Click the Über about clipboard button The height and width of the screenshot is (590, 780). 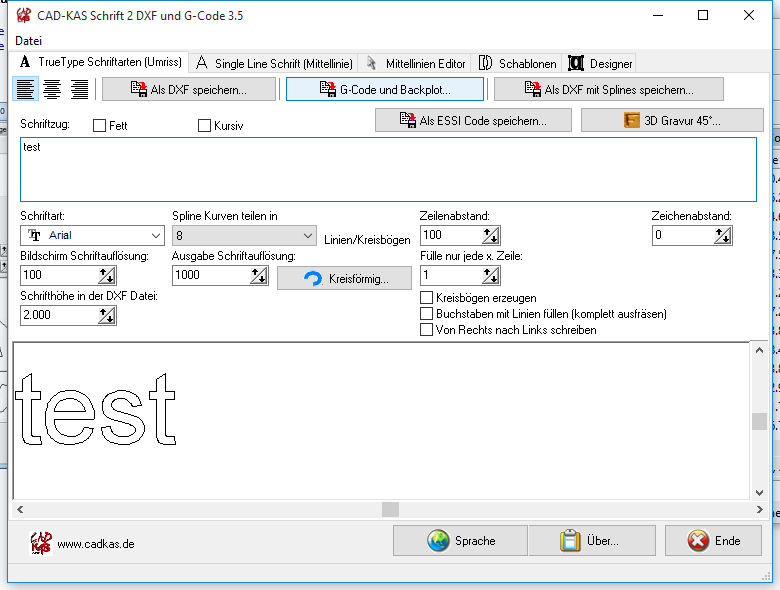click(592, 541)
